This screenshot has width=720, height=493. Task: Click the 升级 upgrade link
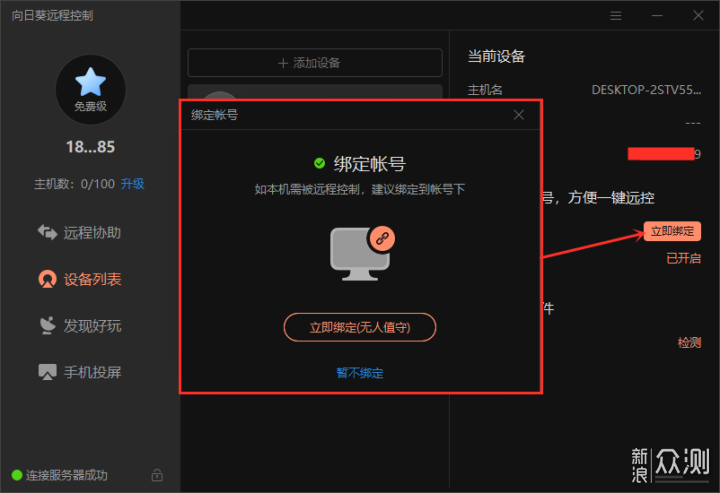133,184
